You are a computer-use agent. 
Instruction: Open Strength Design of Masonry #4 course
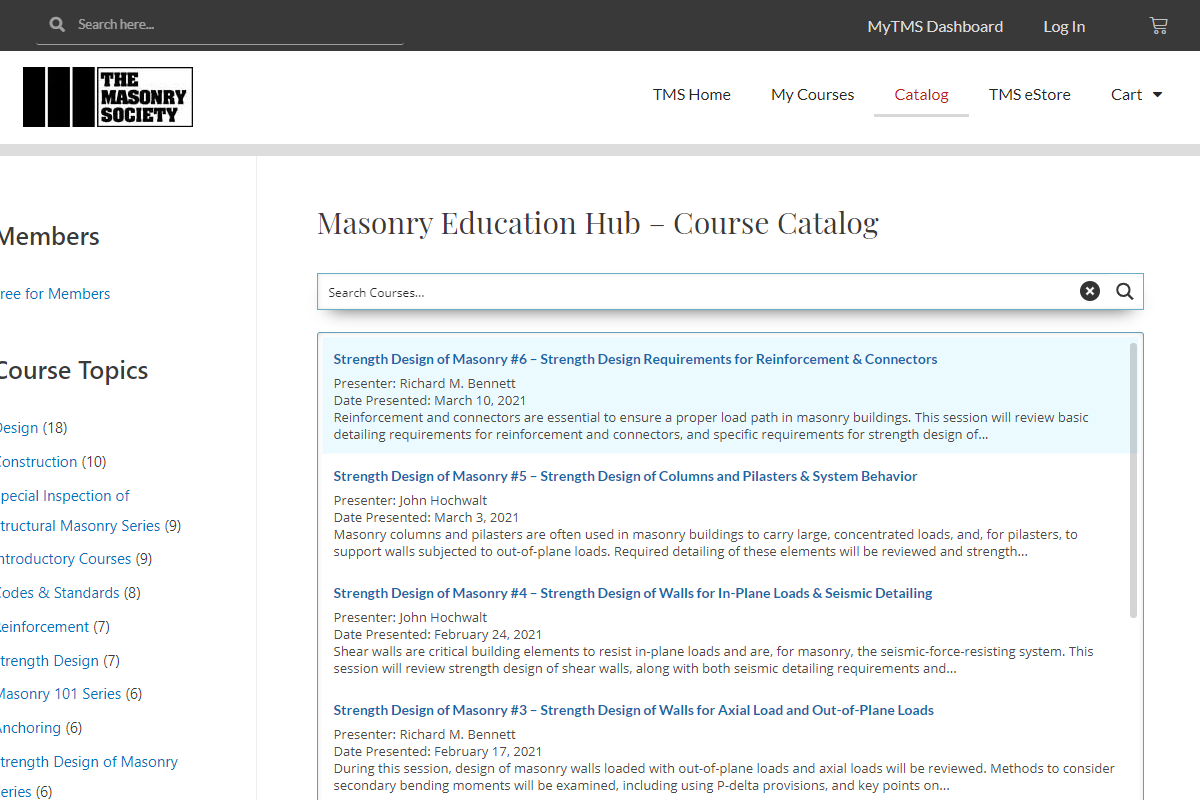632,593
